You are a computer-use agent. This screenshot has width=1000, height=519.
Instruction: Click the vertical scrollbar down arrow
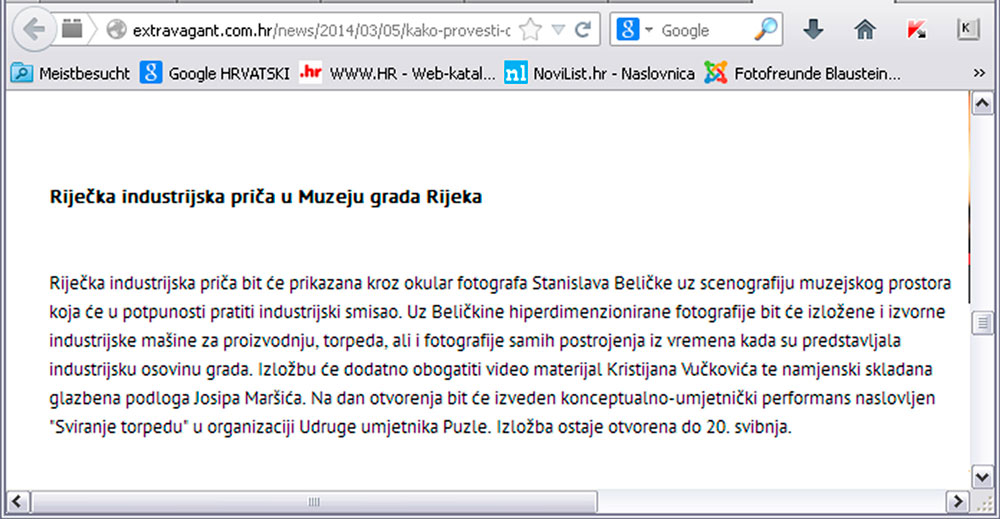982,476
